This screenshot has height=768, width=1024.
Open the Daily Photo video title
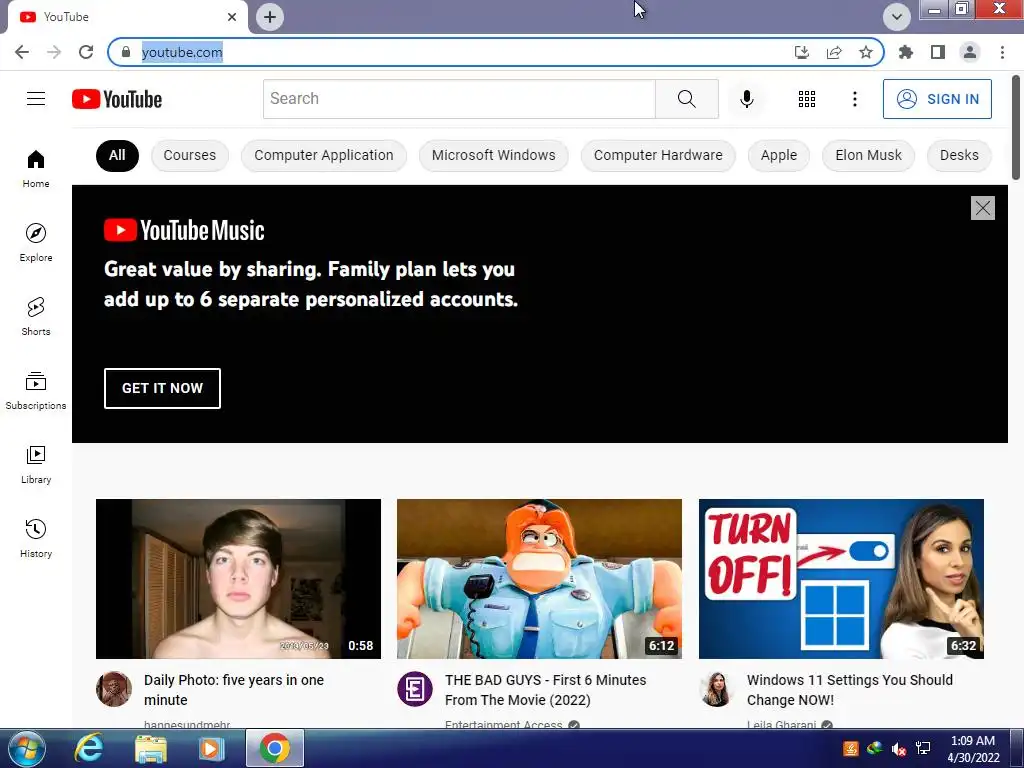234,690
